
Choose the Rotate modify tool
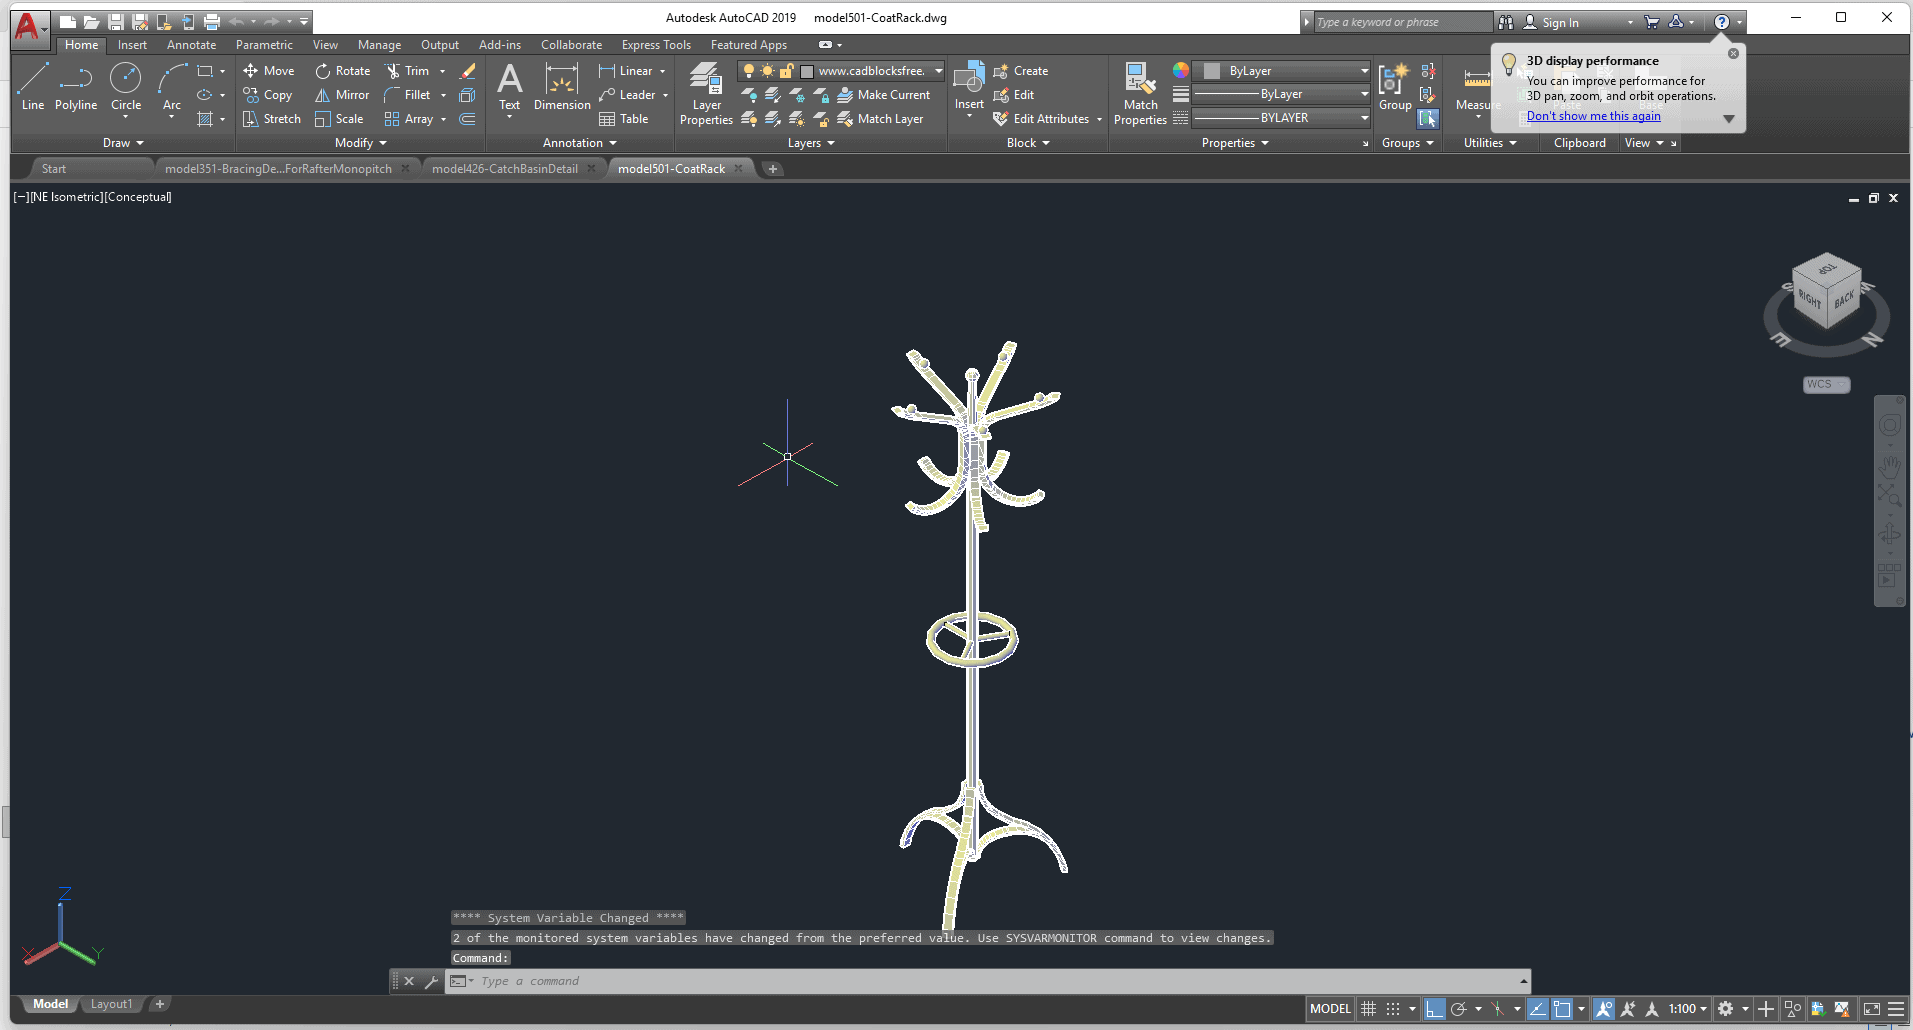(343, 71)
